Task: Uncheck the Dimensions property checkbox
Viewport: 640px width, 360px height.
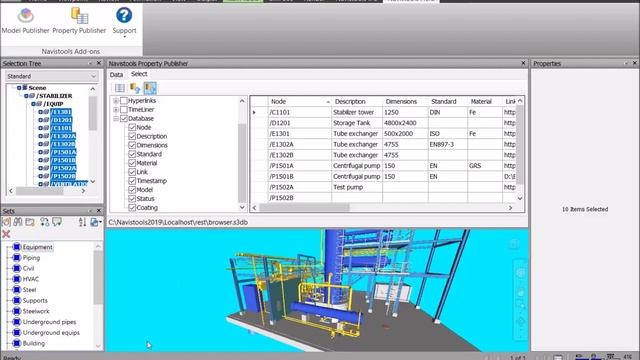Action: point(132,145)
